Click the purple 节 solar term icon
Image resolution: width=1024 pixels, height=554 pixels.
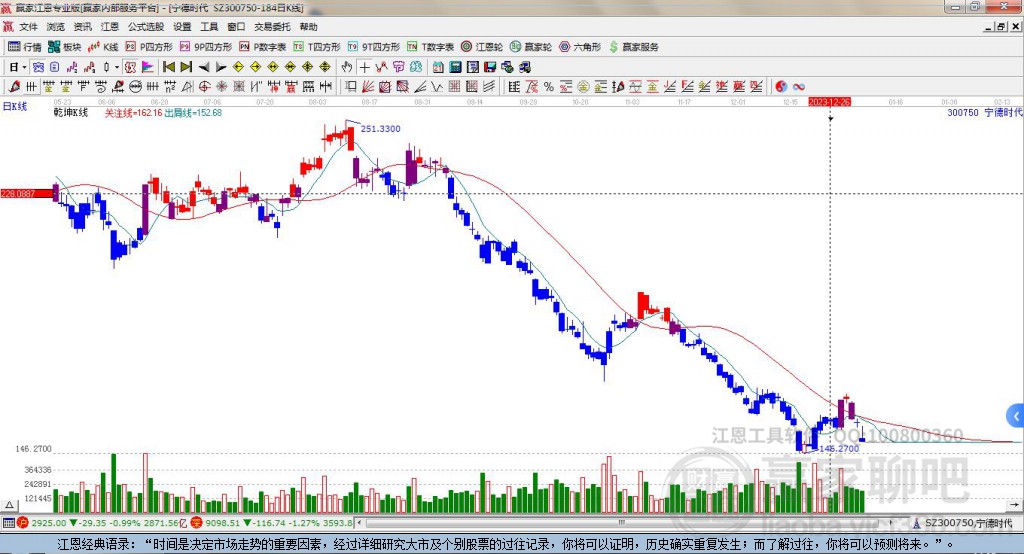click(398, 67)
